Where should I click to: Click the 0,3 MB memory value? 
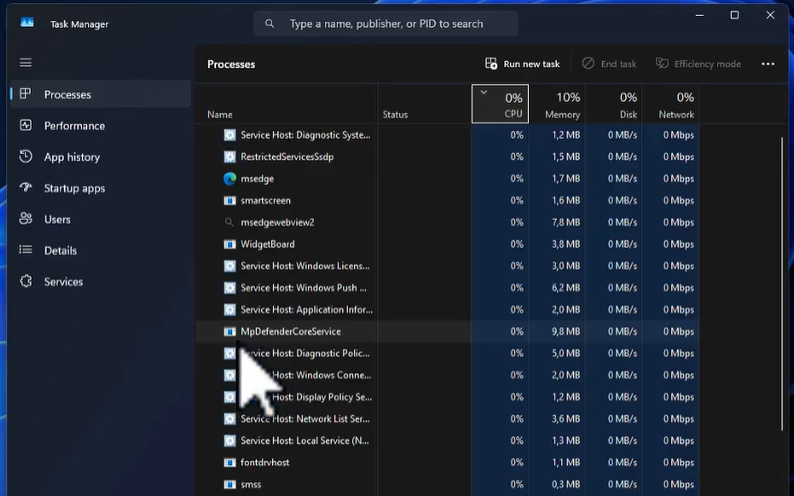[566, 484]
